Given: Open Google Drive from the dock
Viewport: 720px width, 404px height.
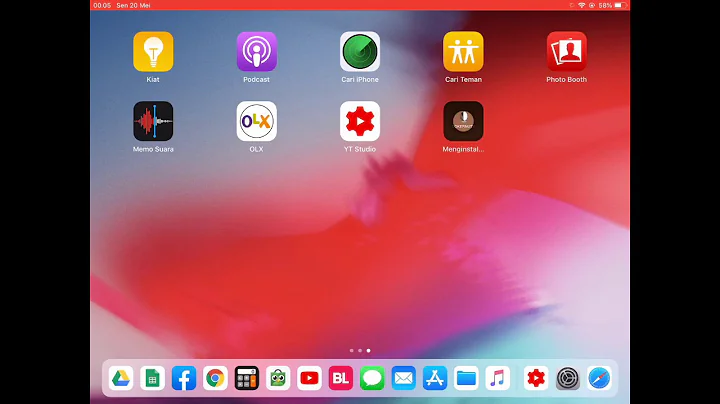Looking at the screenshot, I should click(121, 378).
